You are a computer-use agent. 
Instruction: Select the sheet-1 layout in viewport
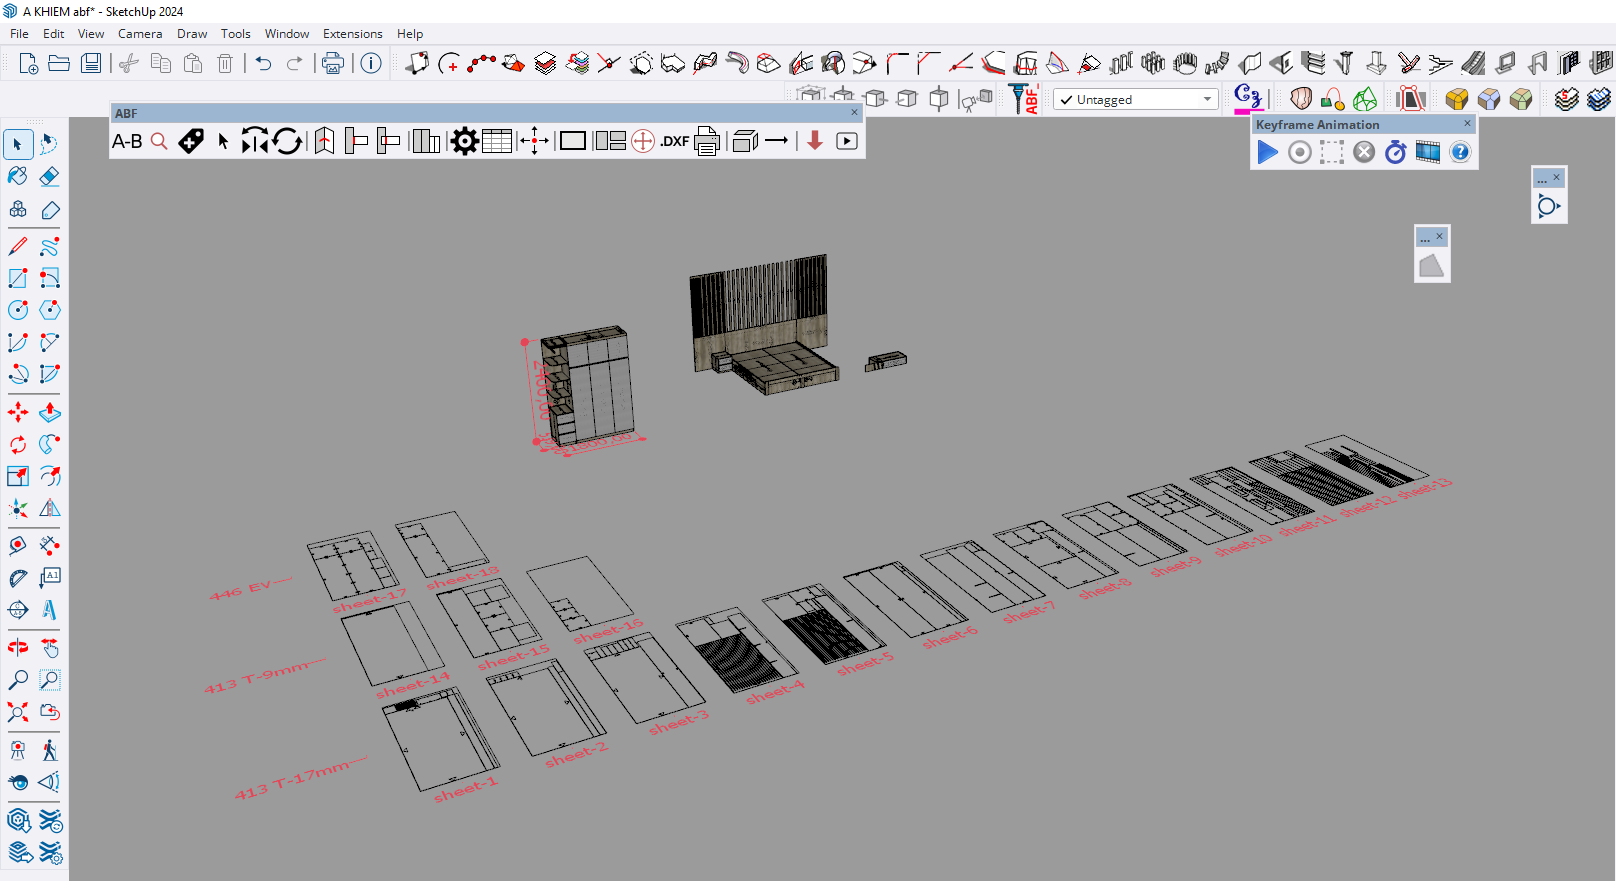point(440,745)
